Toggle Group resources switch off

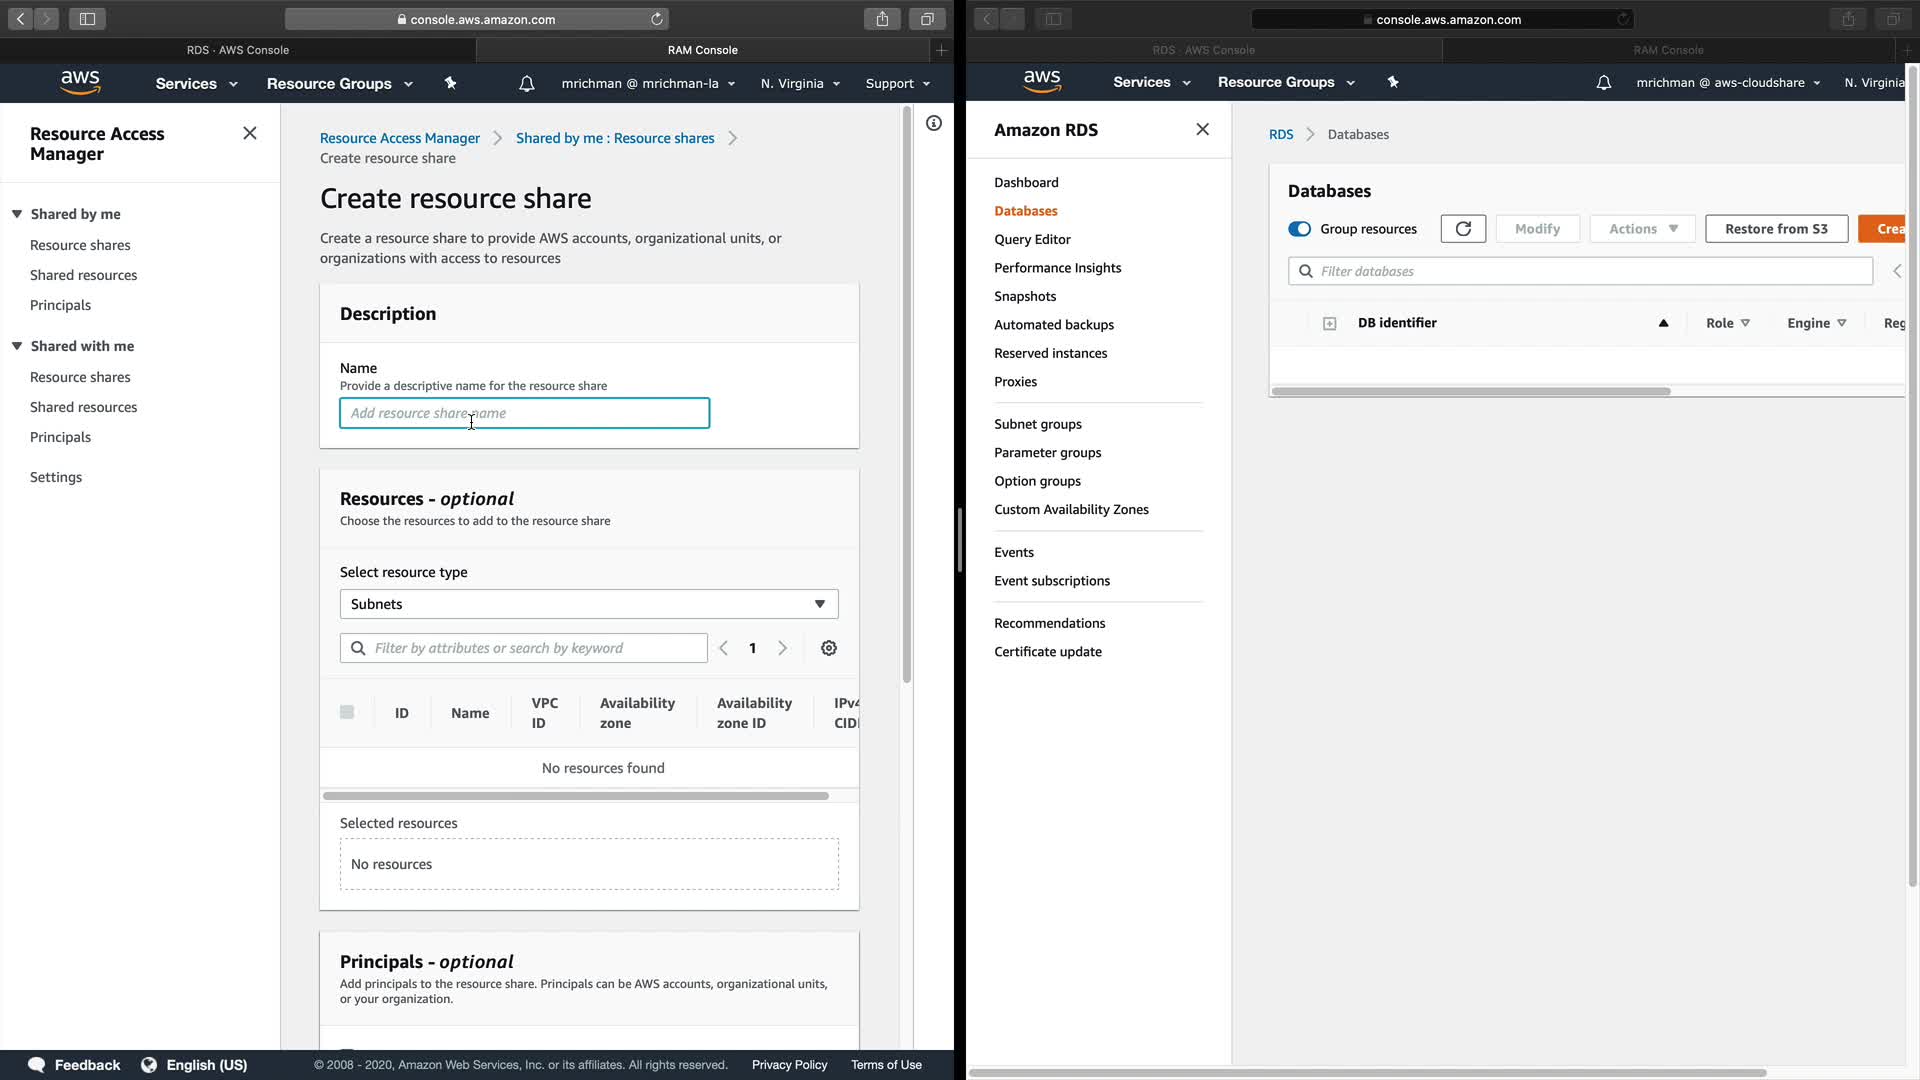1299,229
